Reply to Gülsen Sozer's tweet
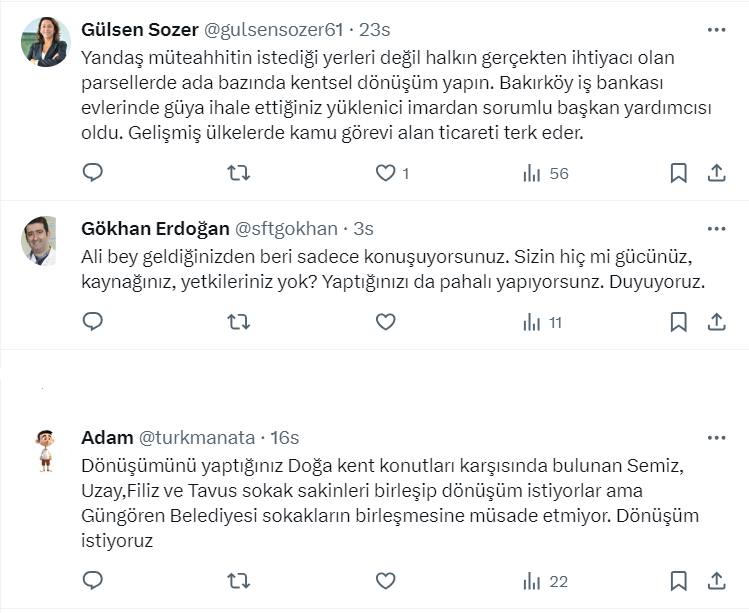The height and width of the screenshot is (613, 749). 93,173
